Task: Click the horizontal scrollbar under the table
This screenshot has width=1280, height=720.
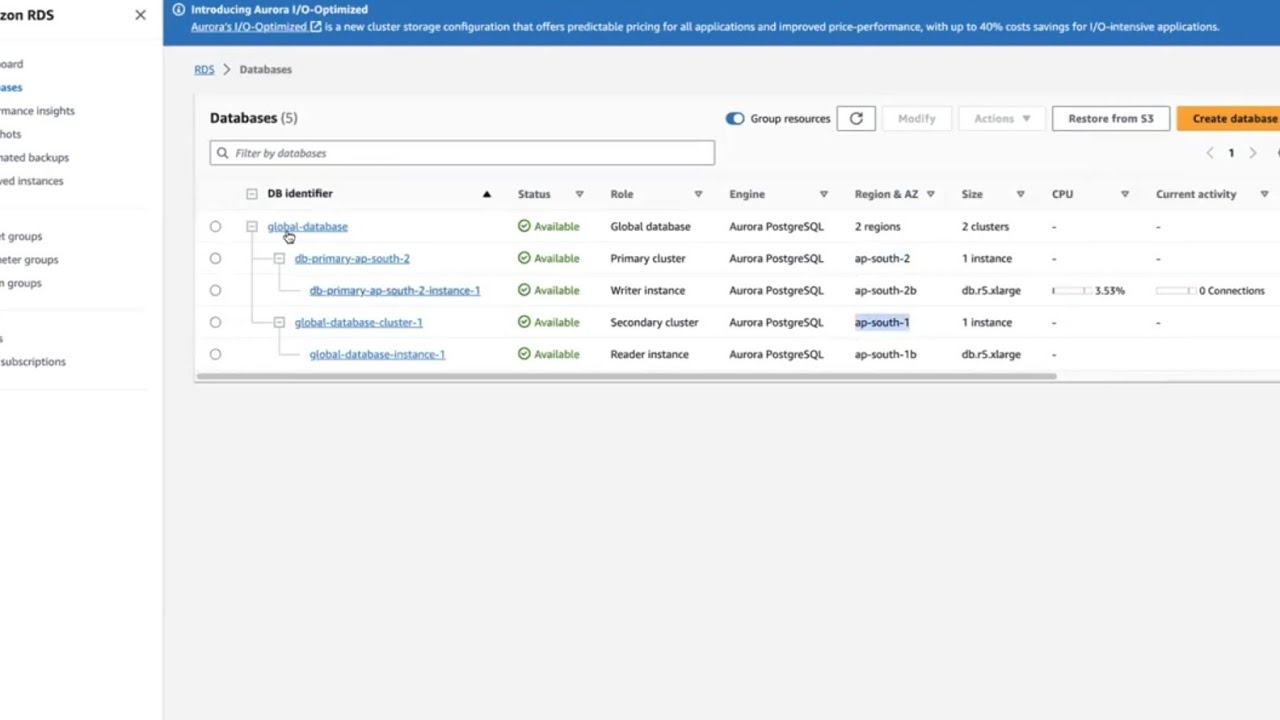Action: (626, 377)
